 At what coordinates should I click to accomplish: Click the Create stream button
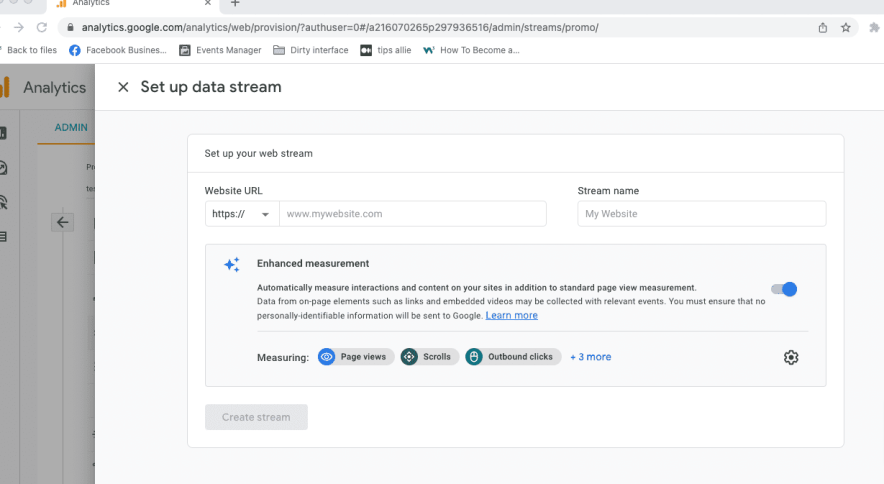point(256,417)
